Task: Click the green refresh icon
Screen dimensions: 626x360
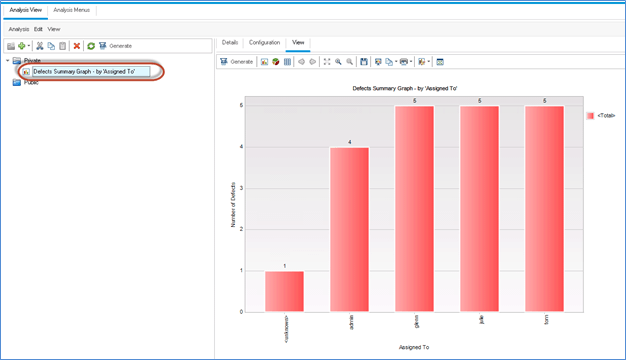Action: 91,46
